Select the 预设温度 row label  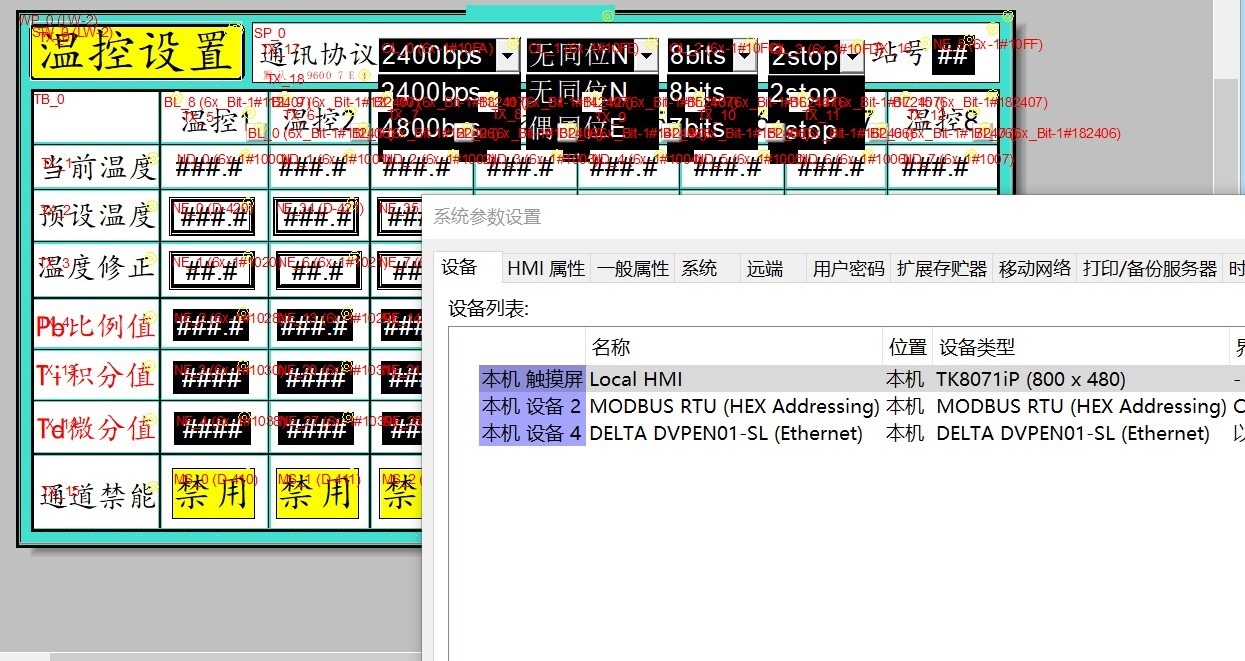(x=97, y=215)
